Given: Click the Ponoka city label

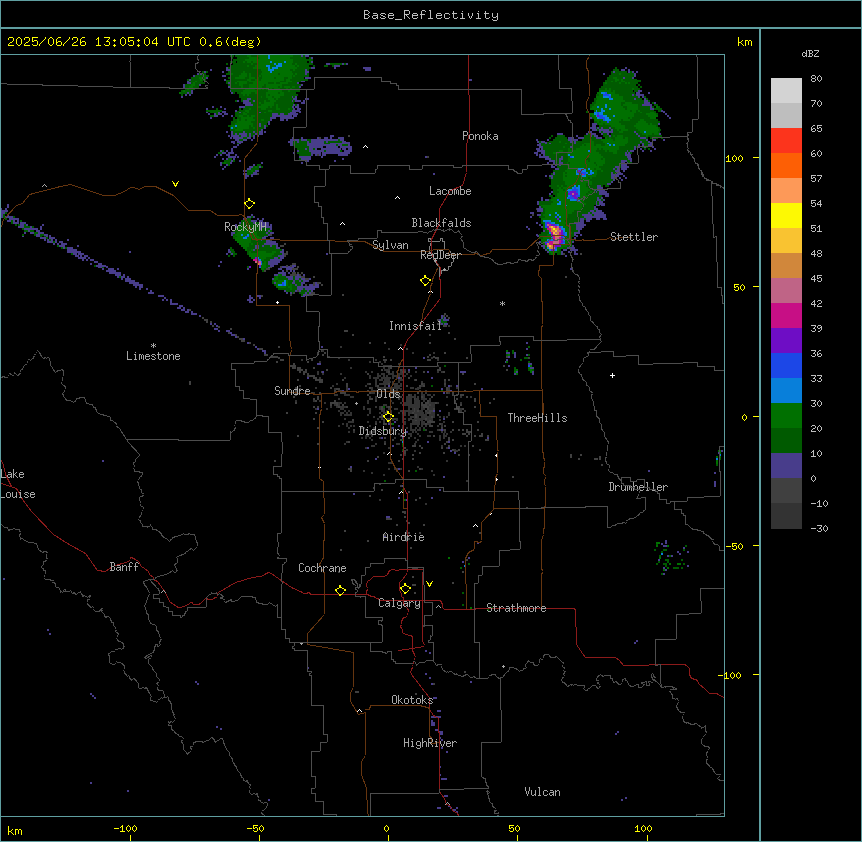Looking at the screenshot, I should [x=480, y=136].
